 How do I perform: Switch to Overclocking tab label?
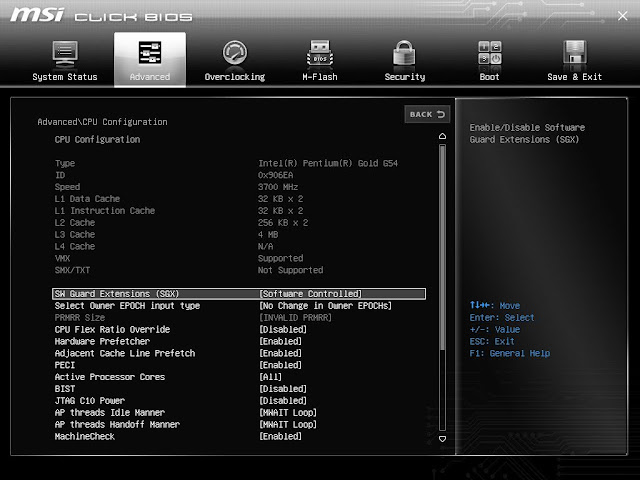coord(235,77)
